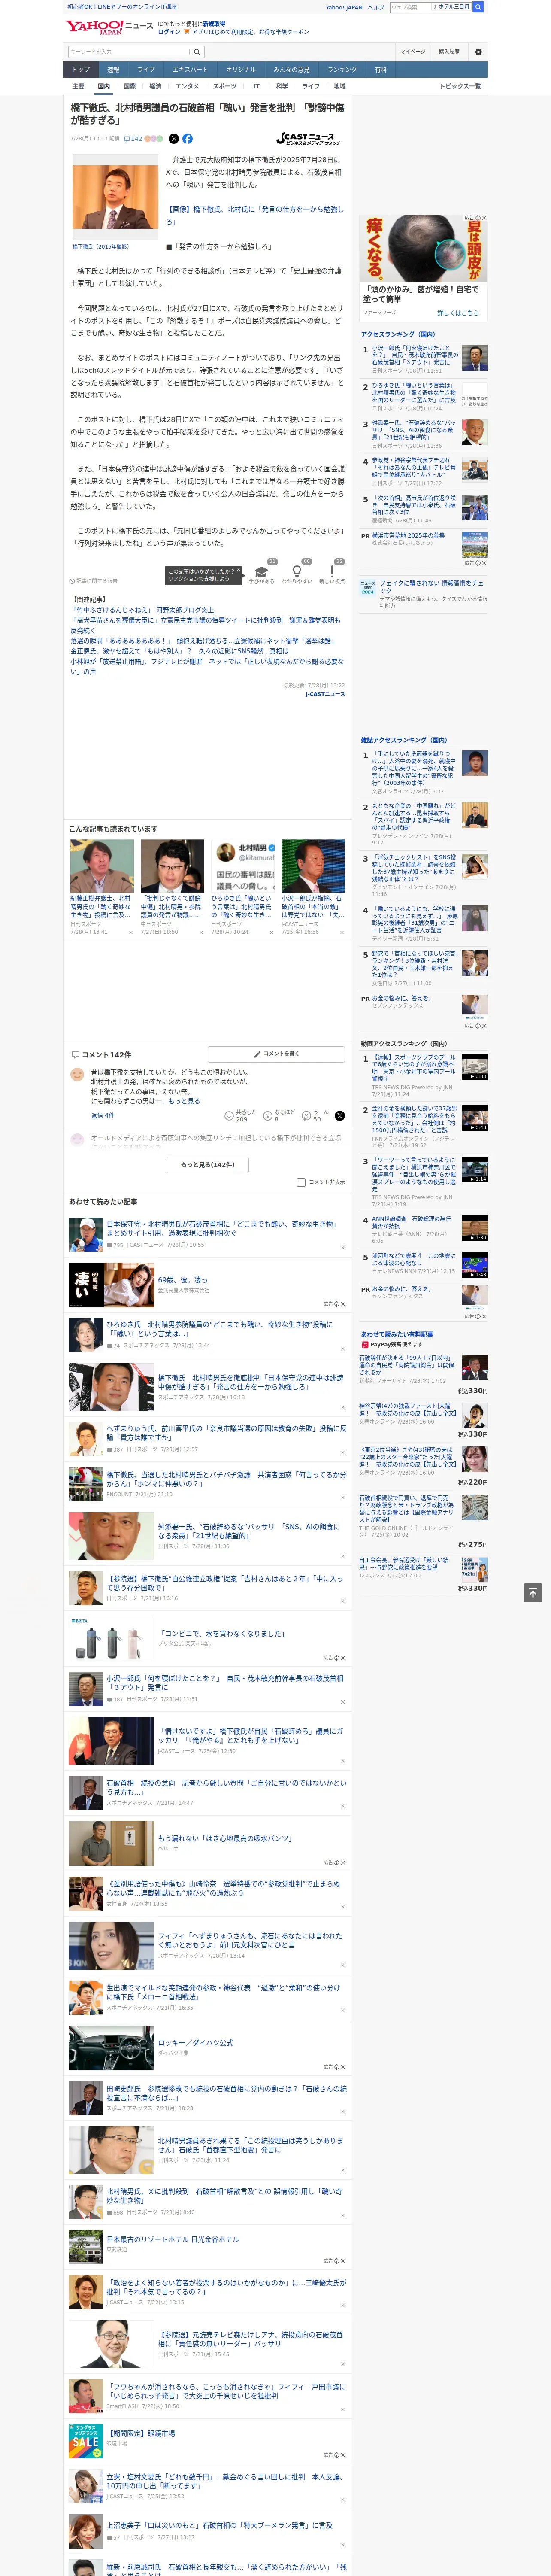551x2576 pixels.
Task: Switch to the 速報 navigation tab
Action: [113, 70]
